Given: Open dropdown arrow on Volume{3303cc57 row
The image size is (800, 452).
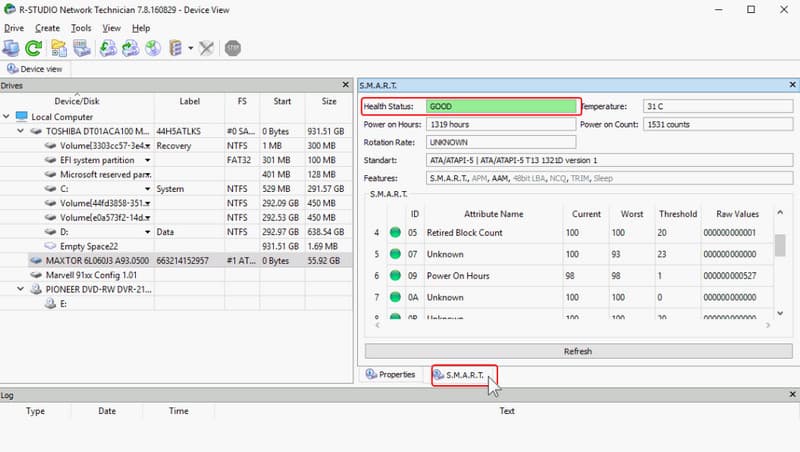Looking at the screenshot, I should 147,146.
